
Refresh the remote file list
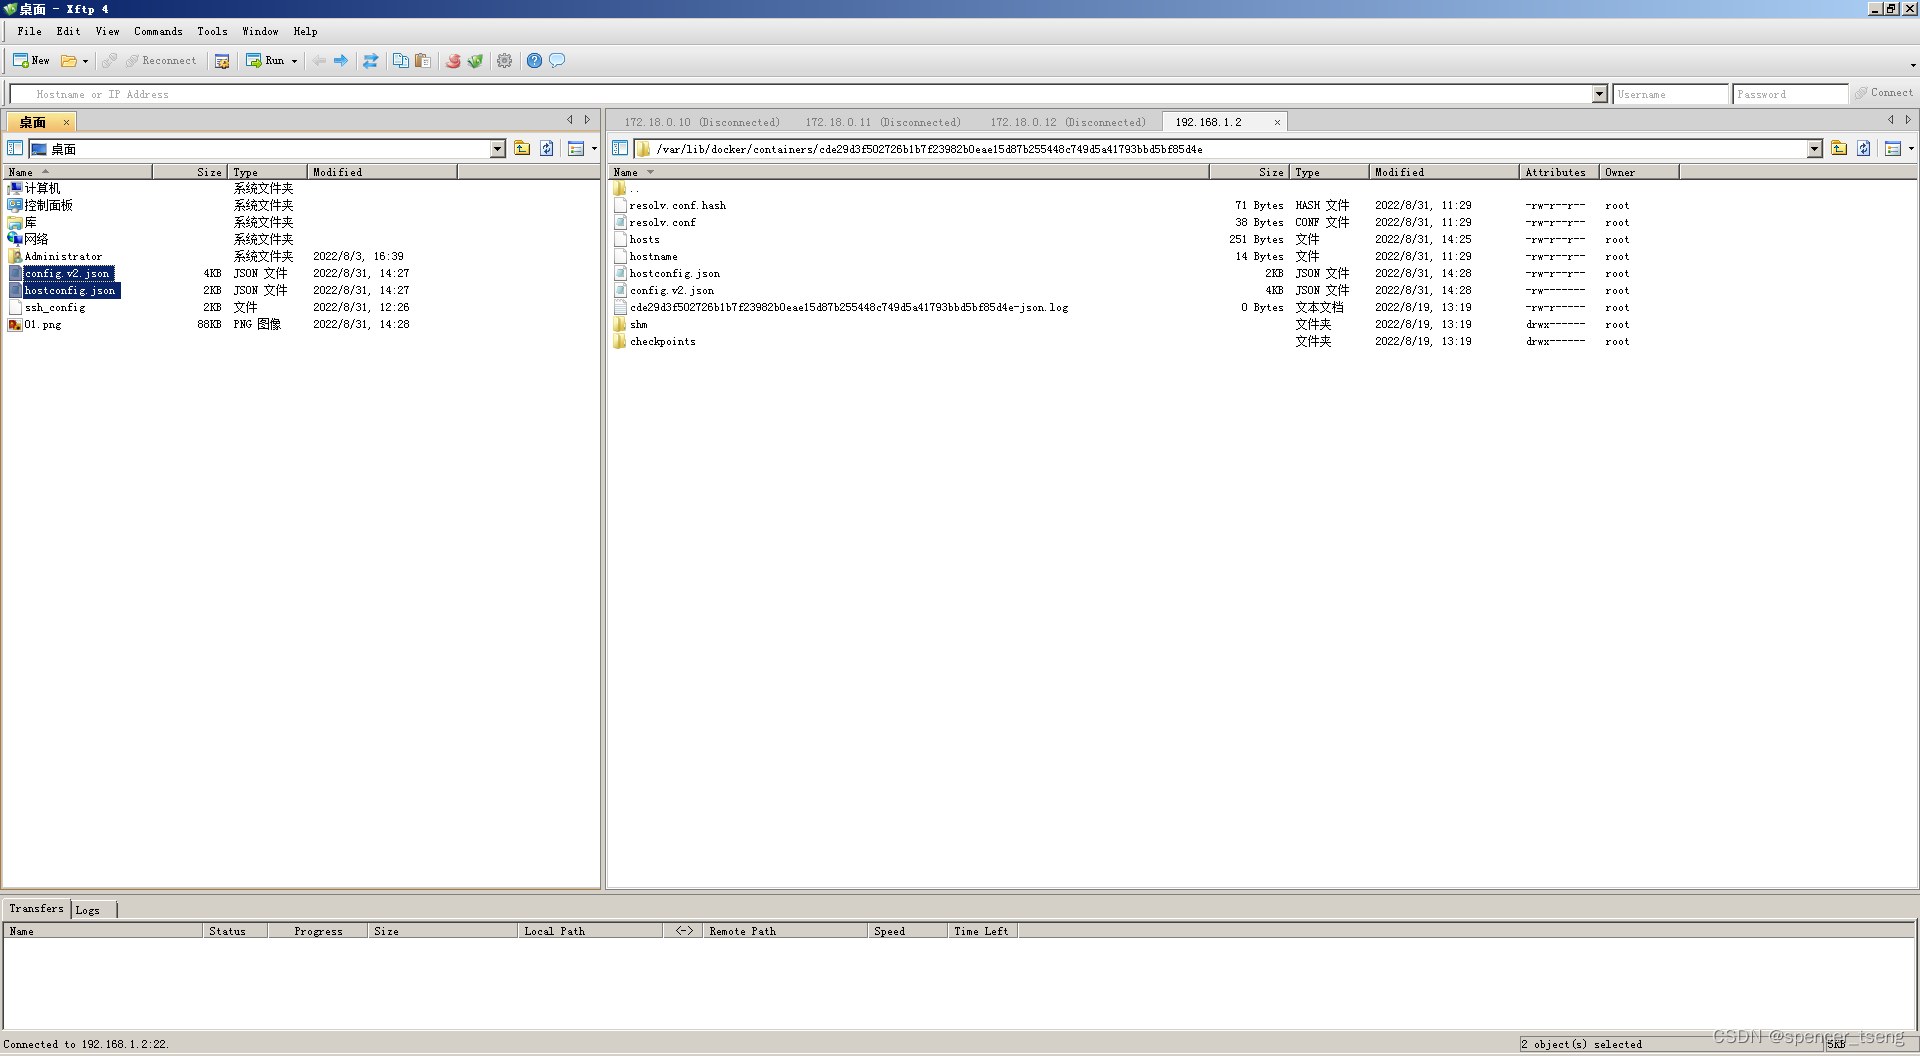point(1863,148)
